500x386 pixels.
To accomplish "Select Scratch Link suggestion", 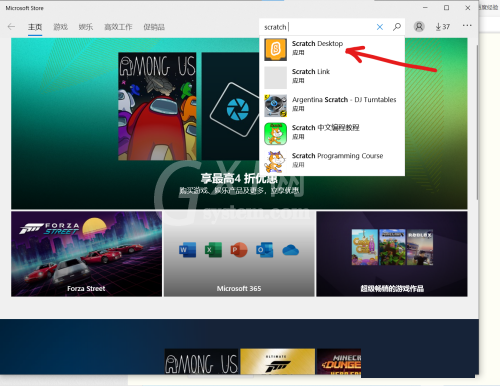I will [x=332, y=77].
